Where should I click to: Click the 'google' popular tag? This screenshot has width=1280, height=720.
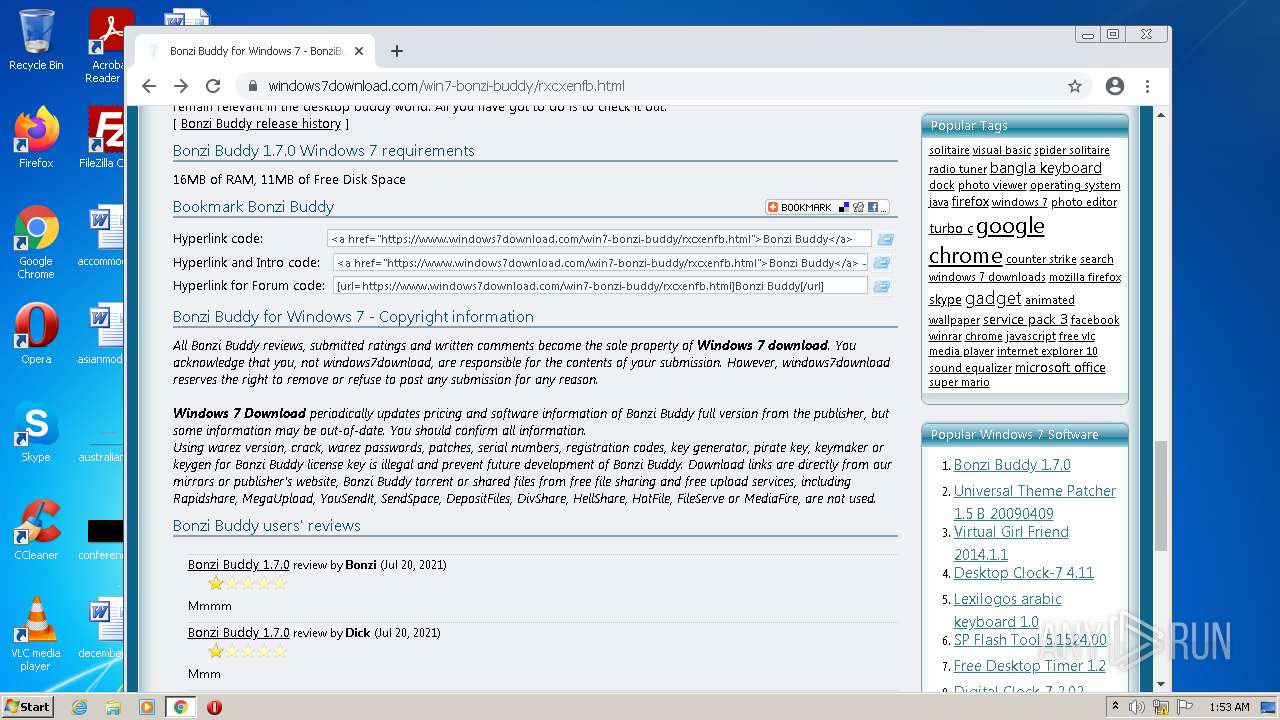[1010, 227]
